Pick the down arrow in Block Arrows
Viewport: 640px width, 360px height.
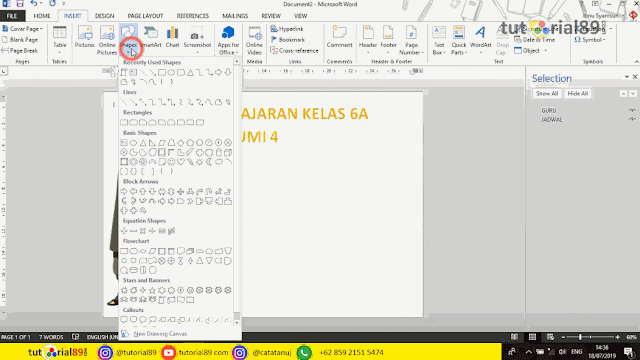pyautogui.click(x=152, y=191)
